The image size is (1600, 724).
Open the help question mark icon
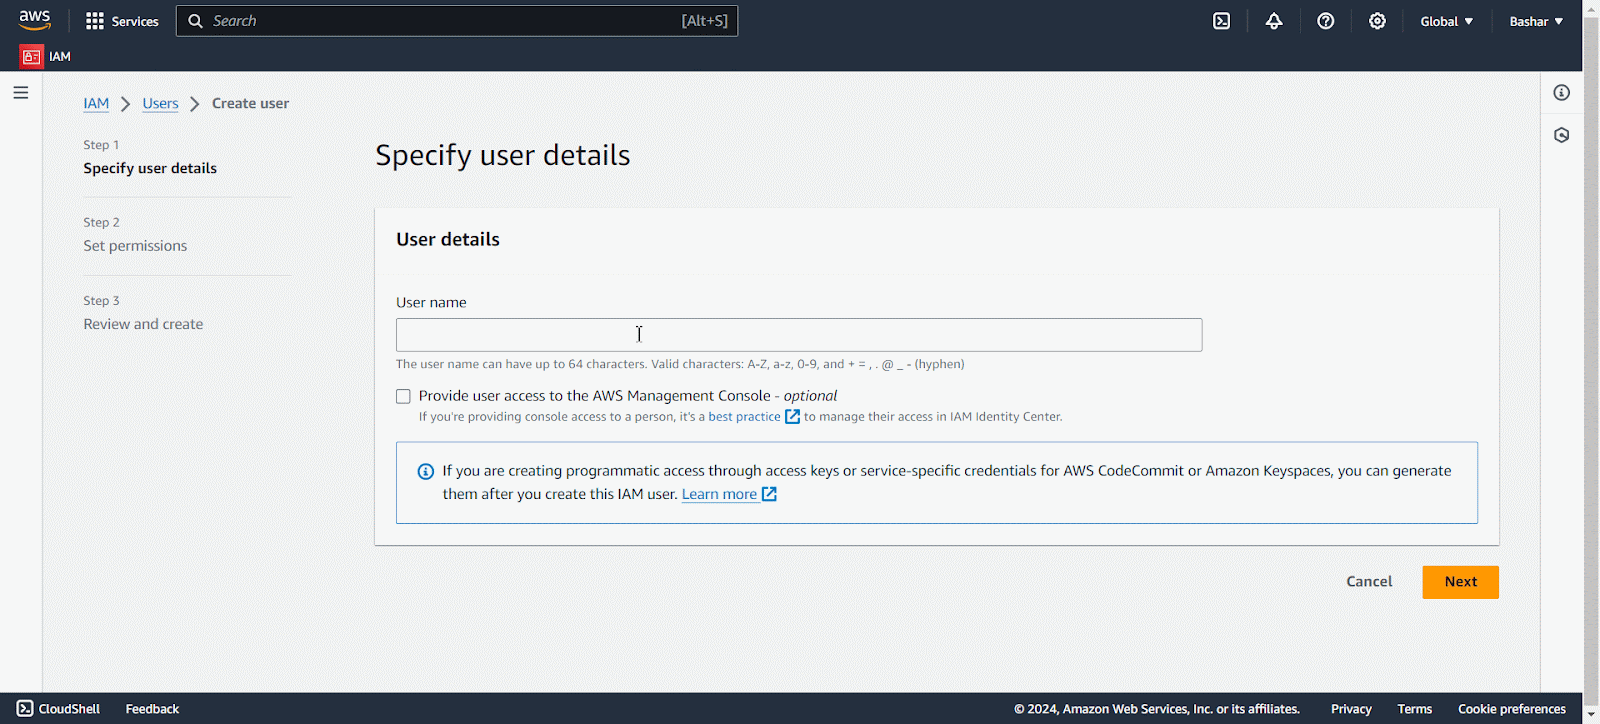tap(1326, 21)
